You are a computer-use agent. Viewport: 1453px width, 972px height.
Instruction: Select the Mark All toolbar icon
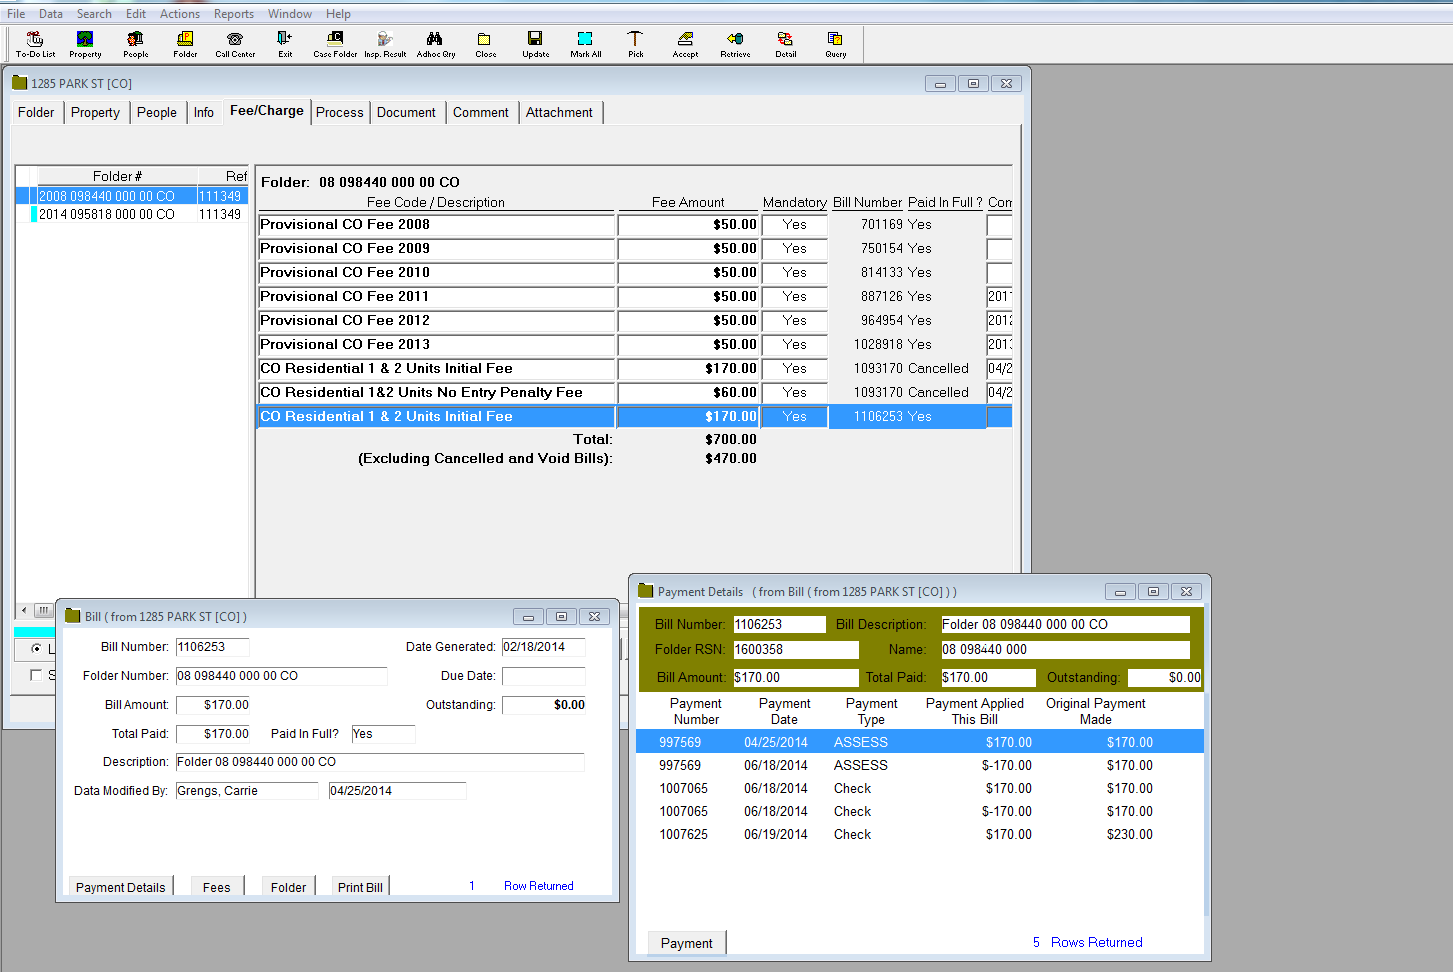click(585, 43)
